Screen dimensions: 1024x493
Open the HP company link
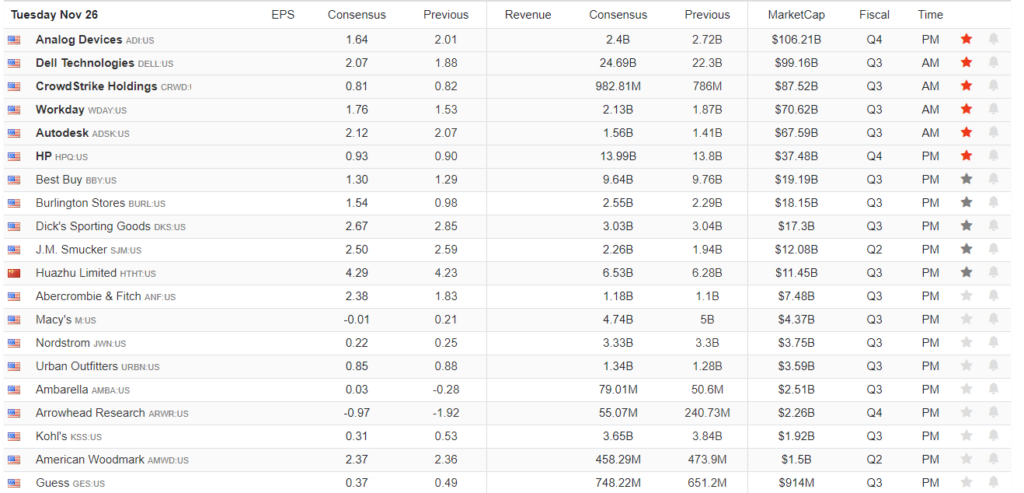[x=43, y=156]
